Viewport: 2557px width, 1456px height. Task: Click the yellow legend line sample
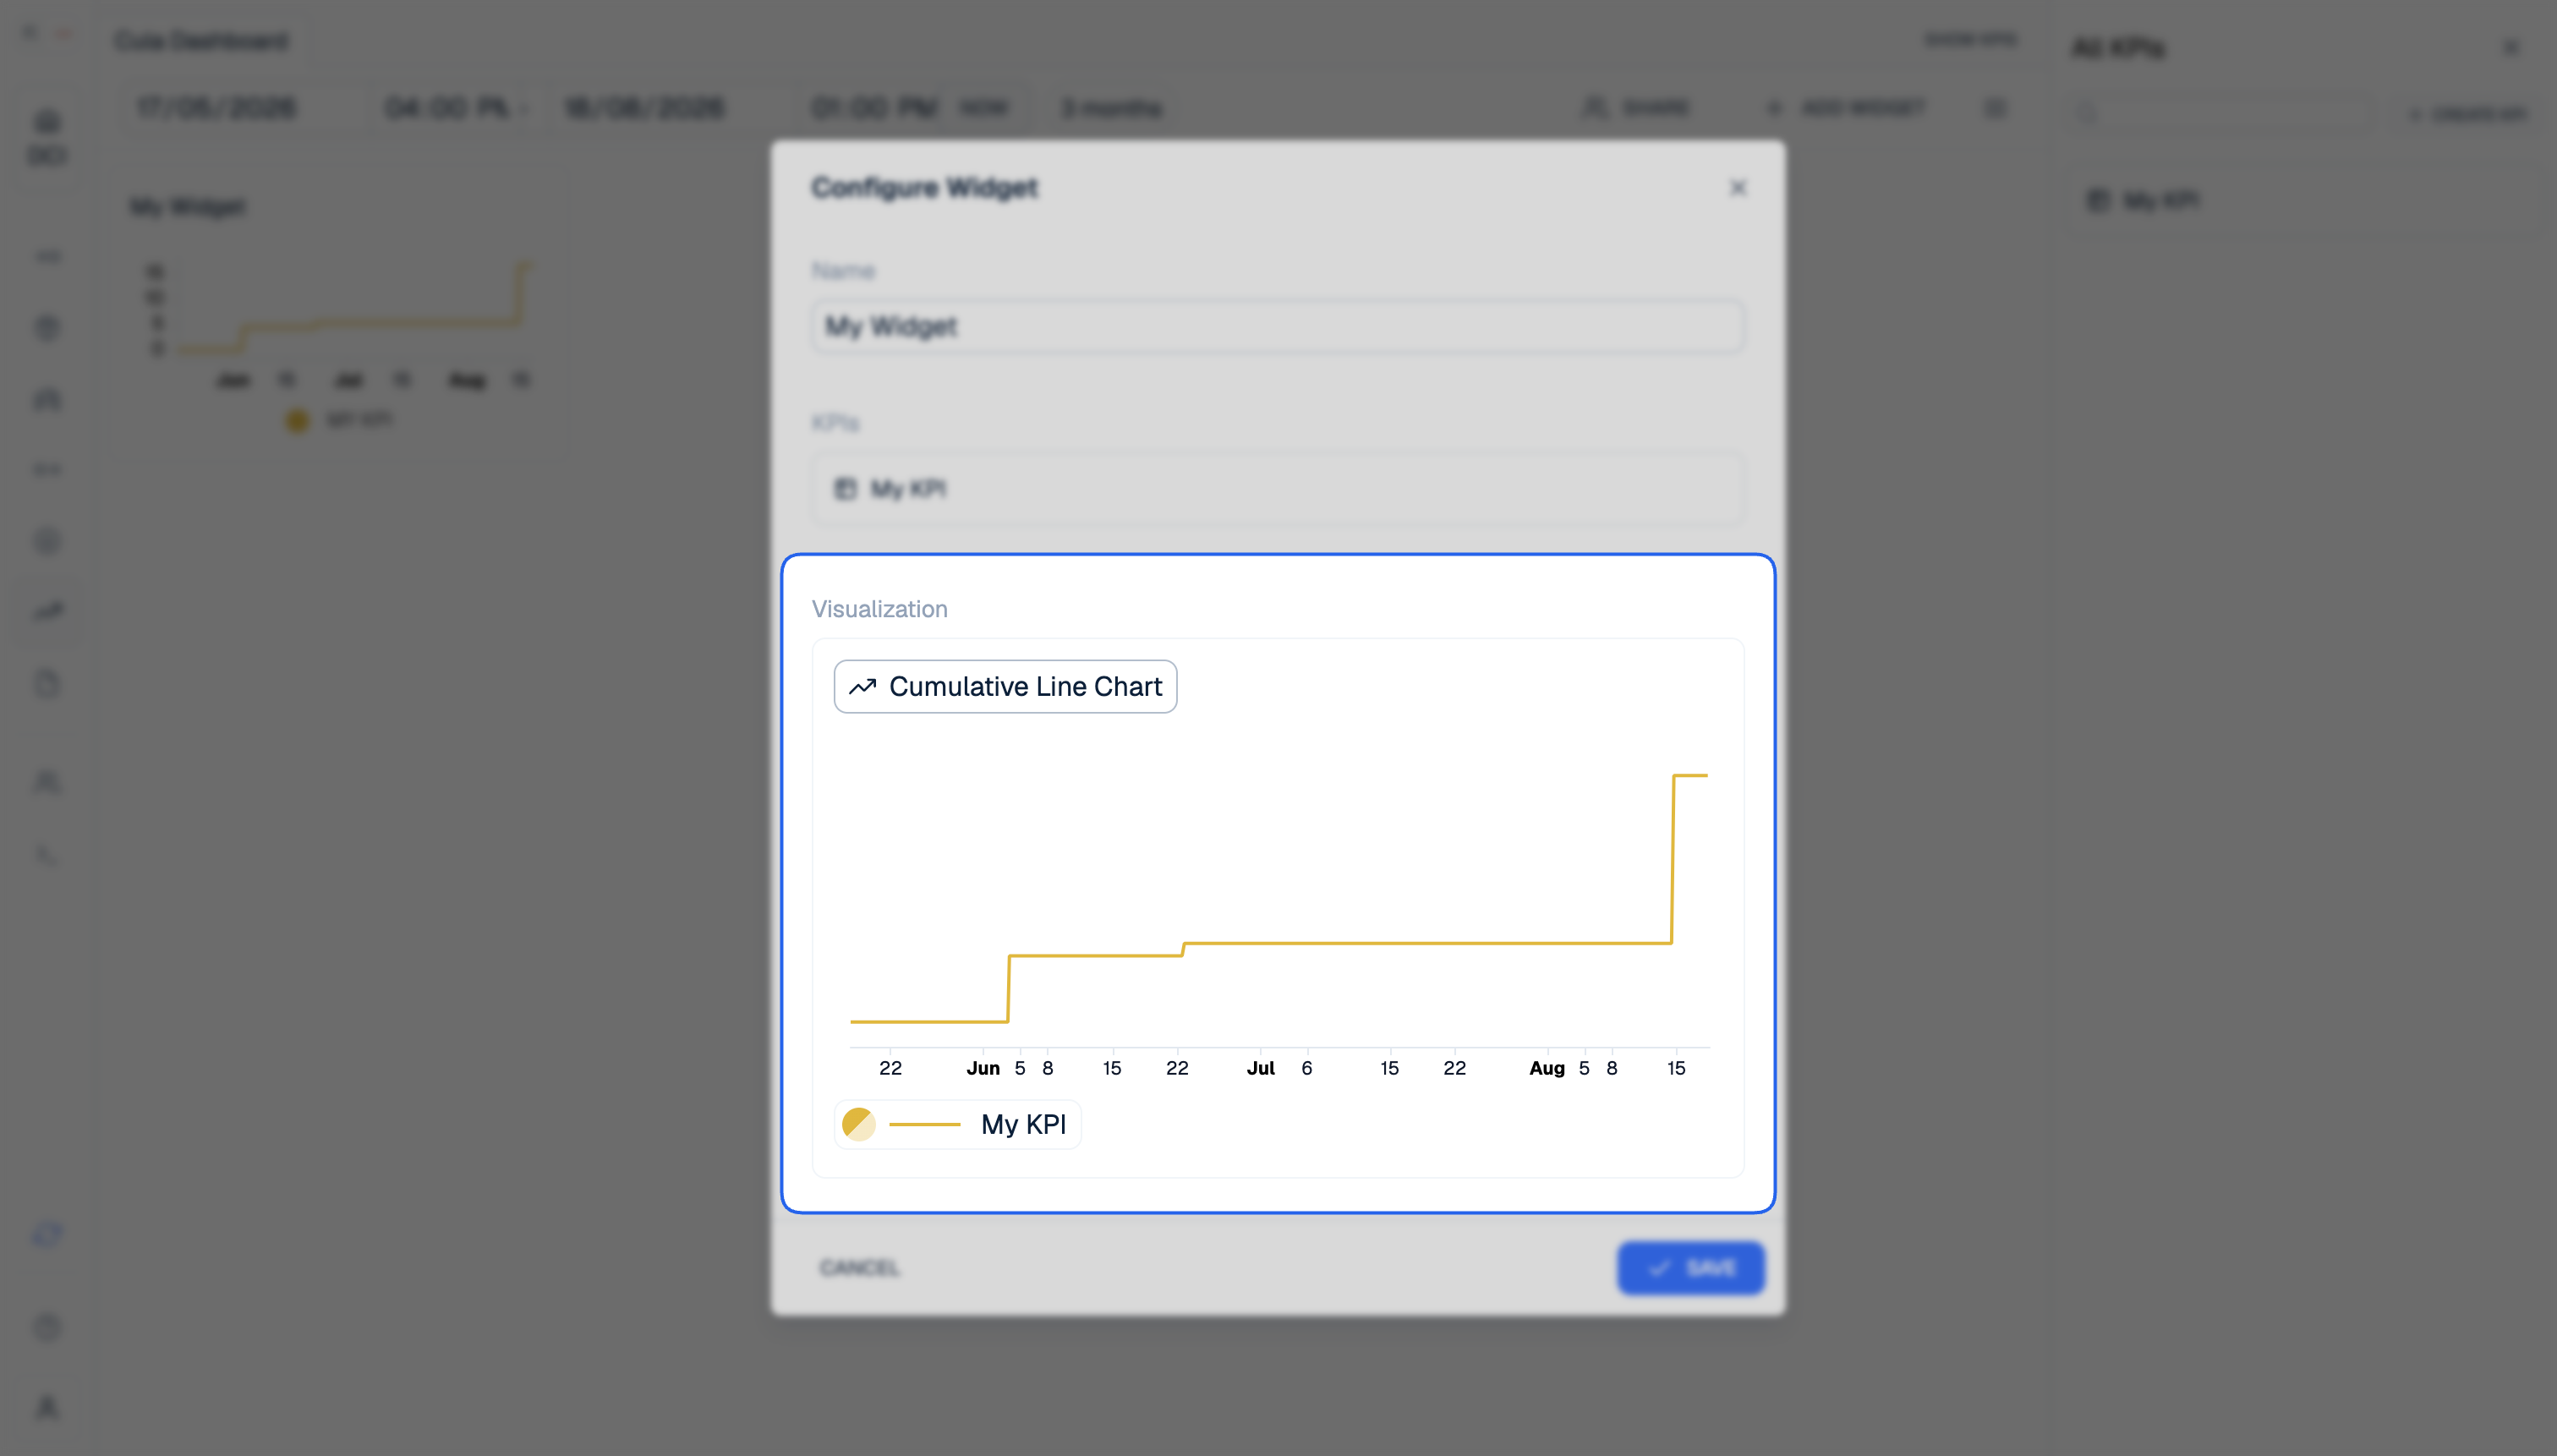point(924,1124)
